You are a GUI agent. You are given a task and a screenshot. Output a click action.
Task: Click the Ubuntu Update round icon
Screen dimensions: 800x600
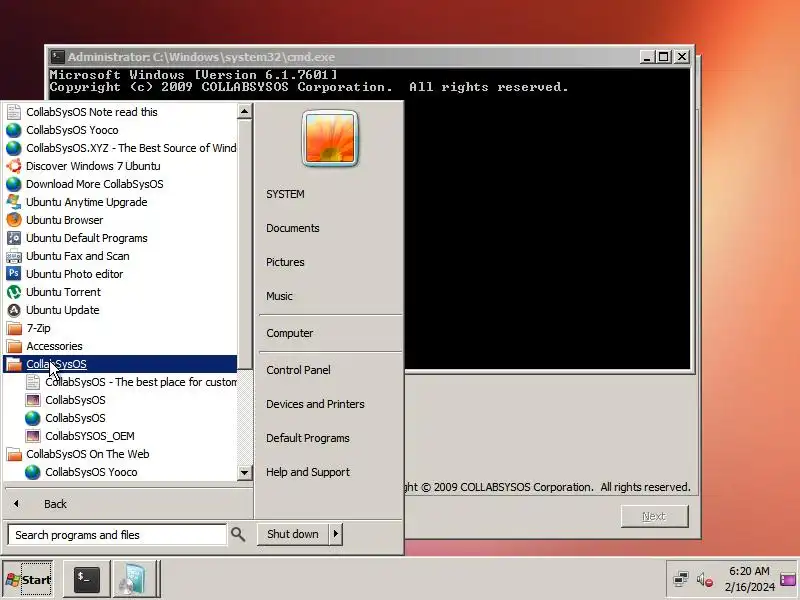14,310
